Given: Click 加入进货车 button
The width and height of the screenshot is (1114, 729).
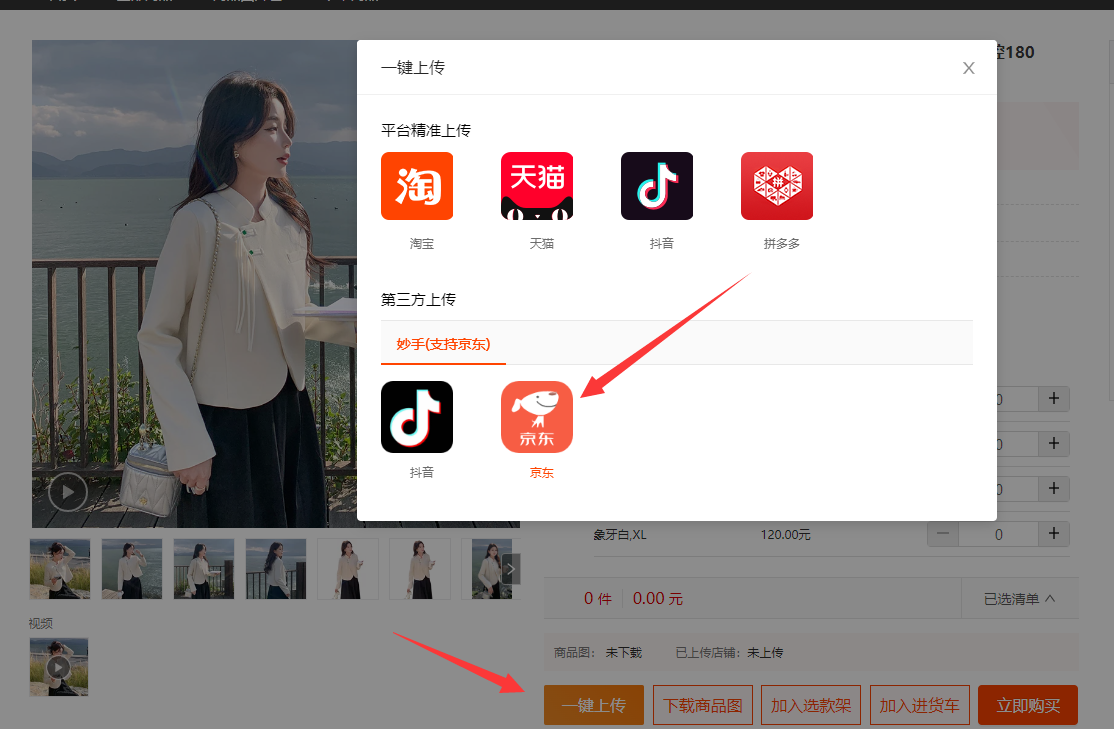Looking at the screenshot, I should click(x=920, y=705).
